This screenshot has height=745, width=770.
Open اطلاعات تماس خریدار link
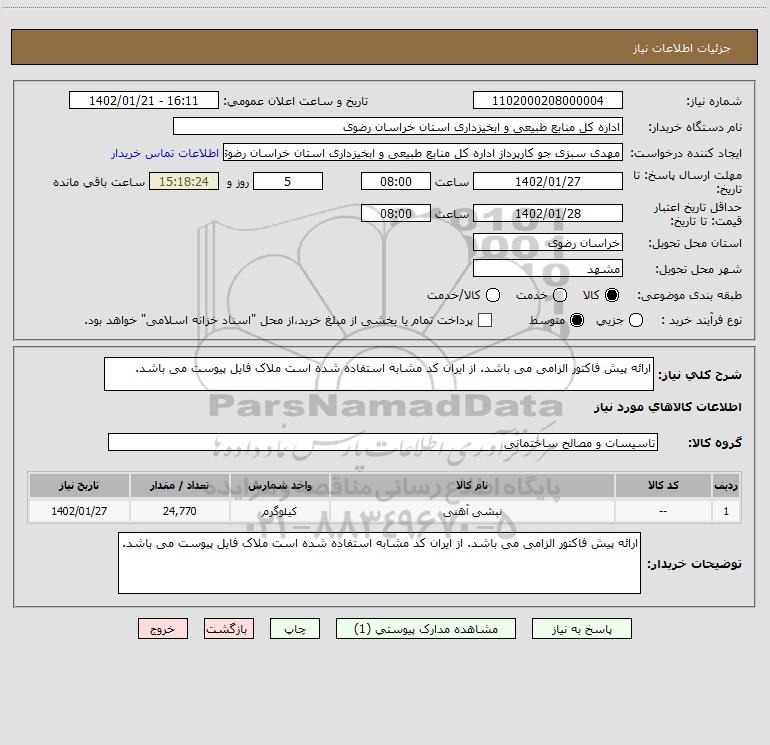tap(165, 153)
